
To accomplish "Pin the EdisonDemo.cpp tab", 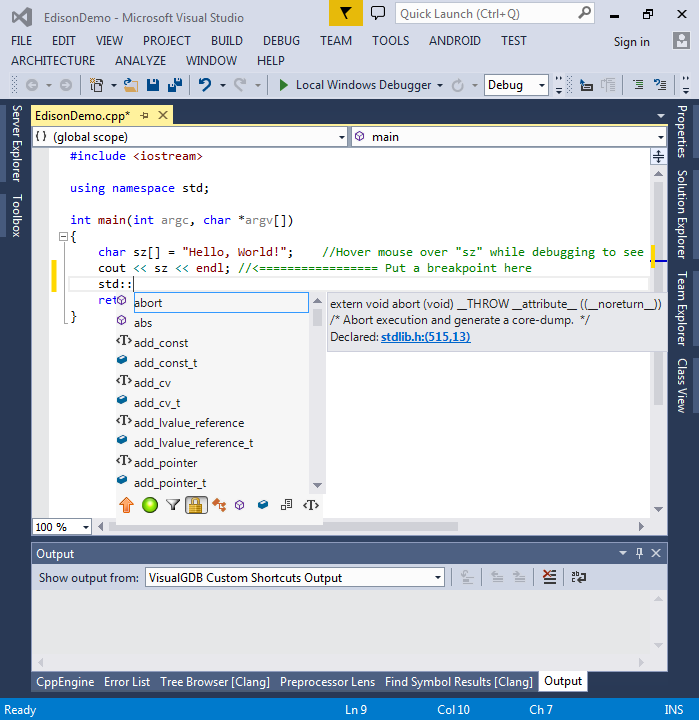I will click(144, 116).
